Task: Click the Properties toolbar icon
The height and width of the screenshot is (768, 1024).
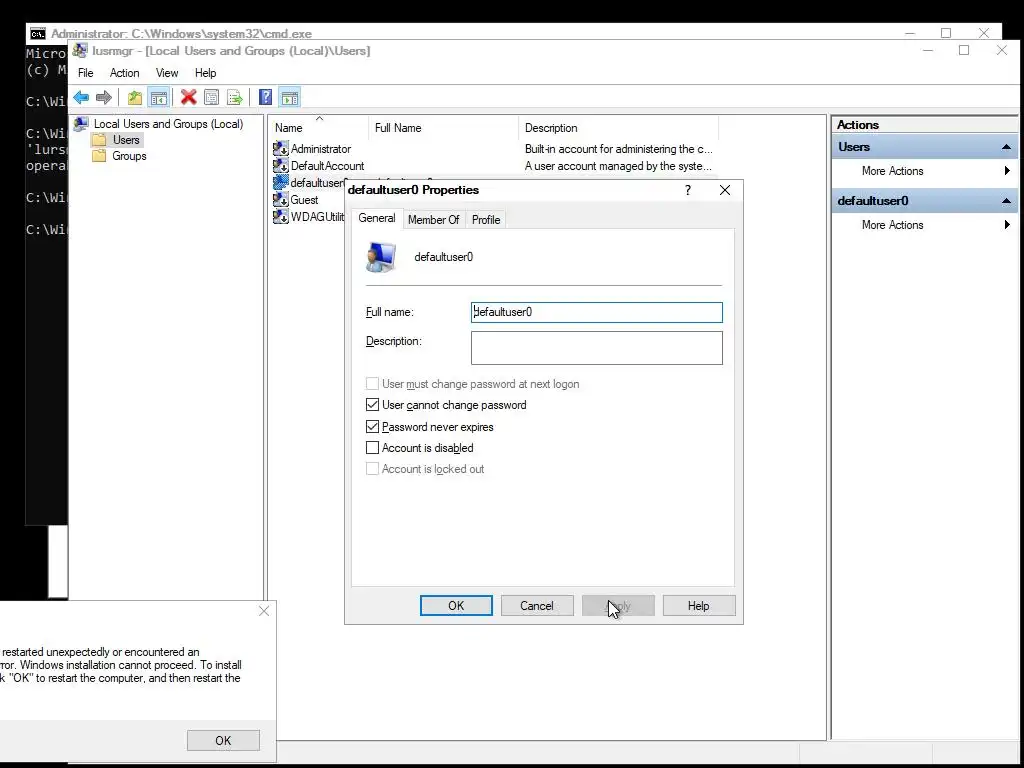Action: tap(212, 98)
